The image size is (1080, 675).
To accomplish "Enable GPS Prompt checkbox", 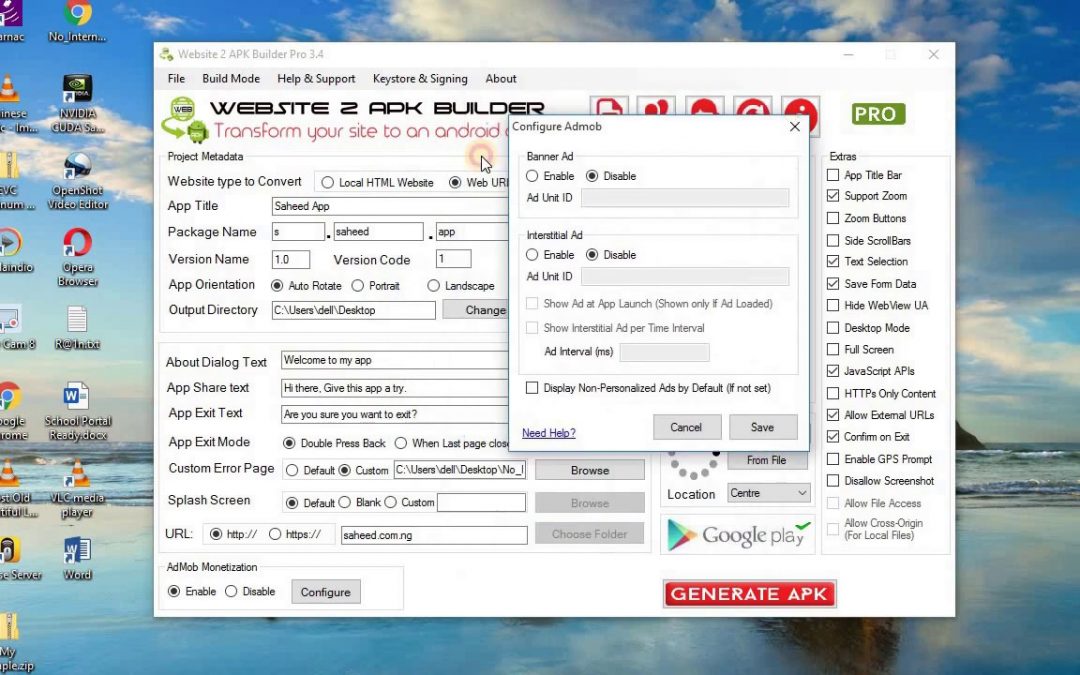I will point(833,459).
